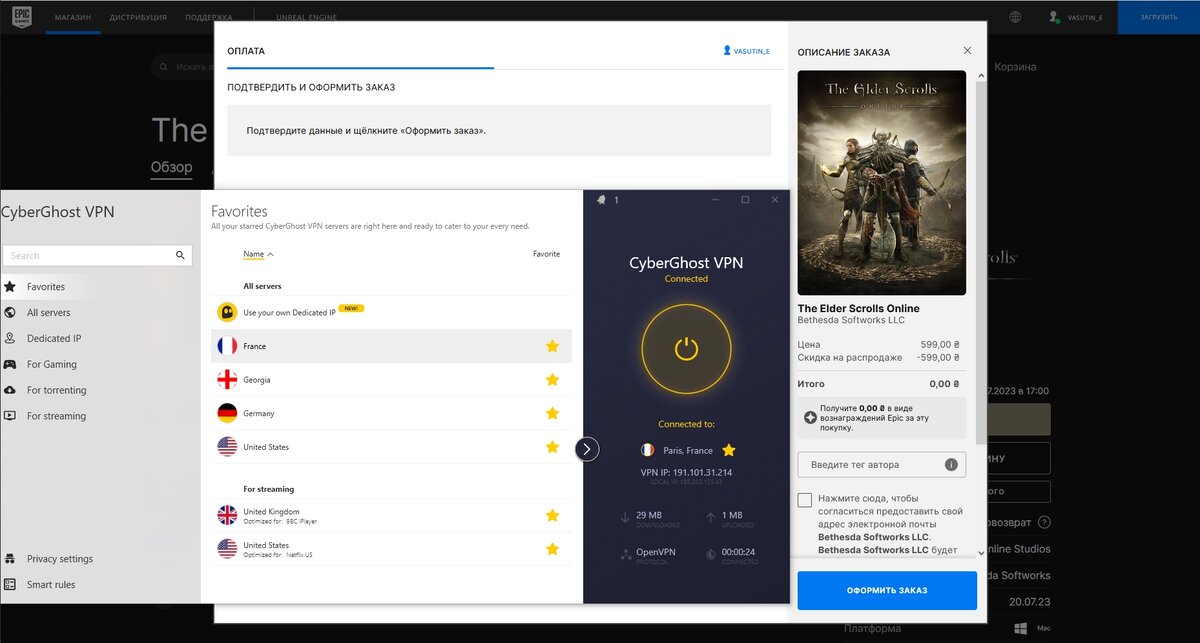Check the Bethesda email sharing checkbox
This screenshot has width=1200, height=643.
click(805, 500)
